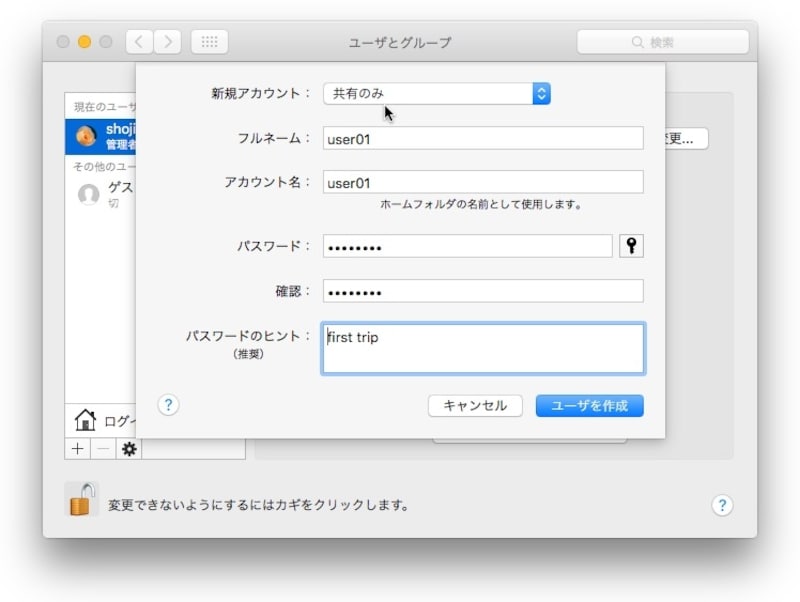Go back with the left chevron toolbar button
Viewport: 800px width, 602px height.
click(x=139, y=42)
